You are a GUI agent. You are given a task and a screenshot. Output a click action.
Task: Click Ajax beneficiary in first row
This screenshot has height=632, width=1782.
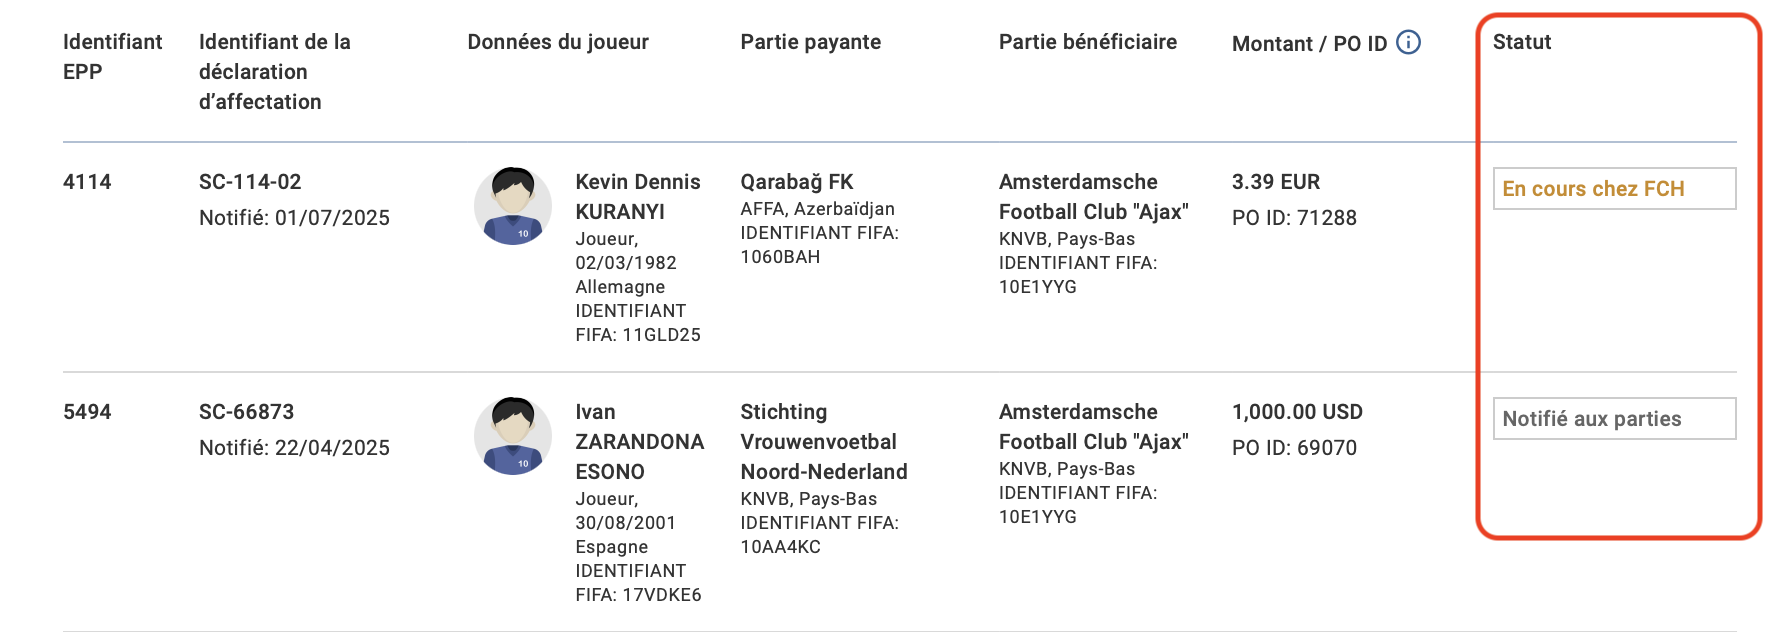click(x=1092, y=196)
